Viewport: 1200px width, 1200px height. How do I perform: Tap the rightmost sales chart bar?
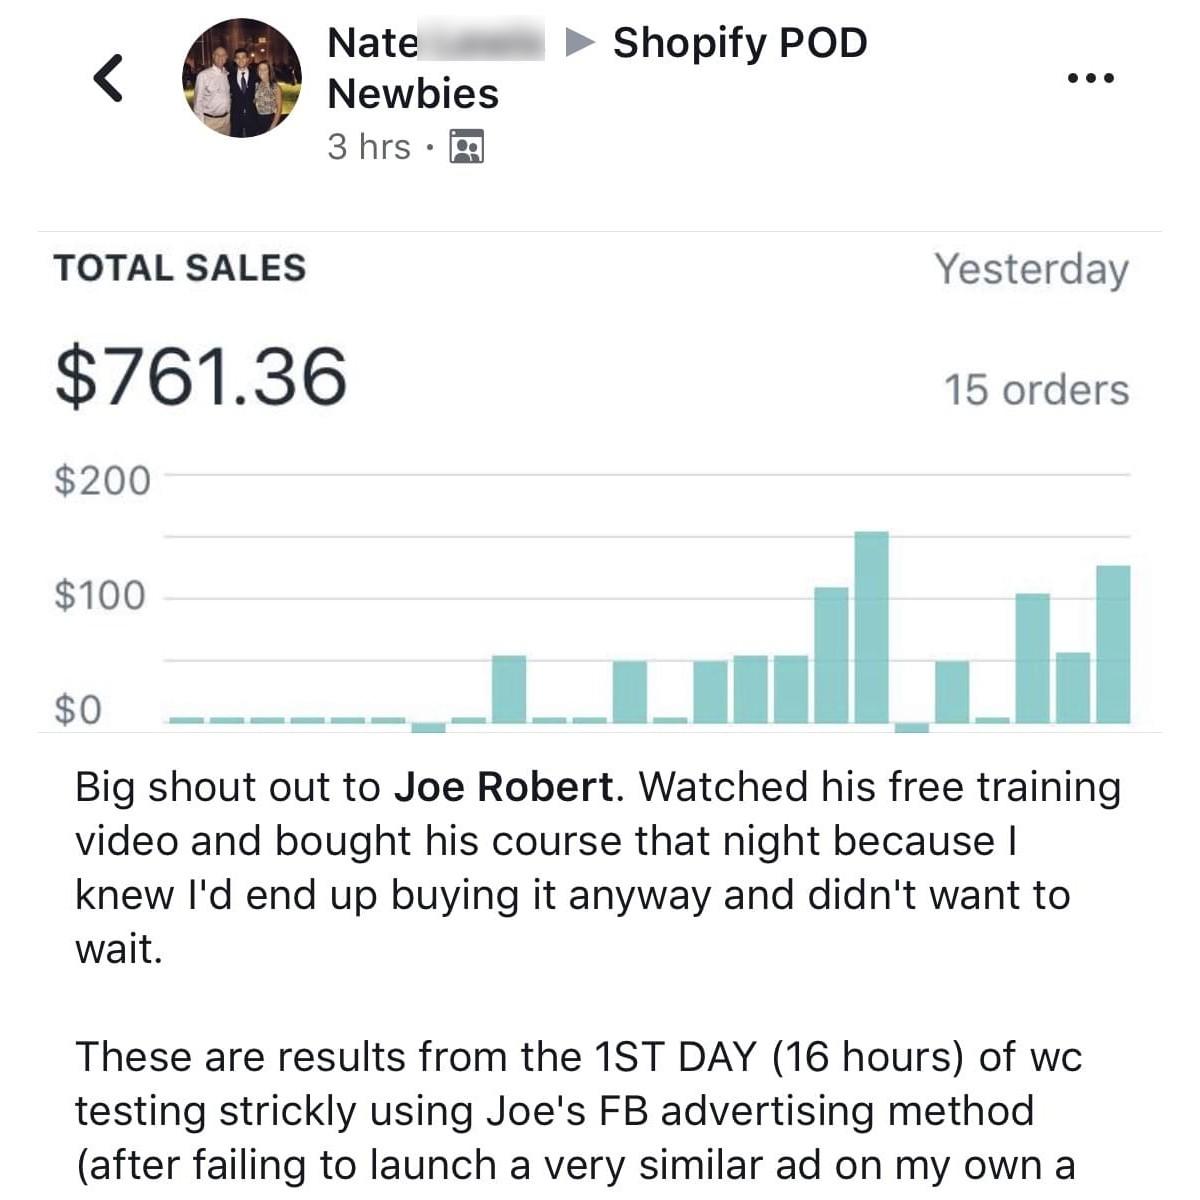point(1114,644)
